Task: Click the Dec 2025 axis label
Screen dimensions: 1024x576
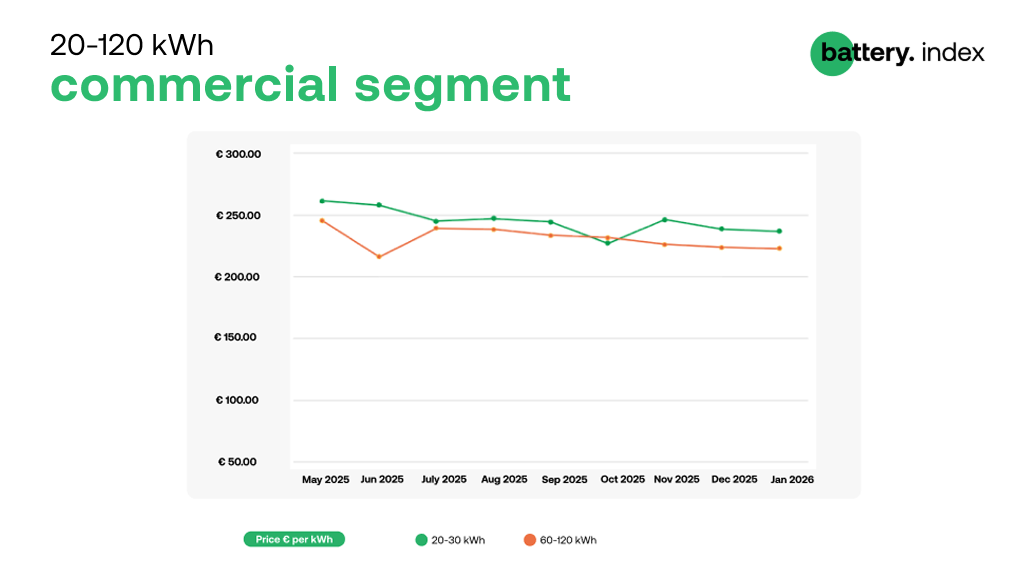Action: coord(734,479)
